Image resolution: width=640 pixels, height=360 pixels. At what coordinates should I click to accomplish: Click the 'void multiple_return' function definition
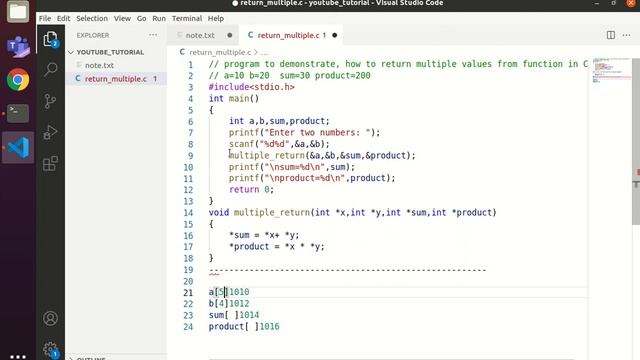tap(352, 212)
